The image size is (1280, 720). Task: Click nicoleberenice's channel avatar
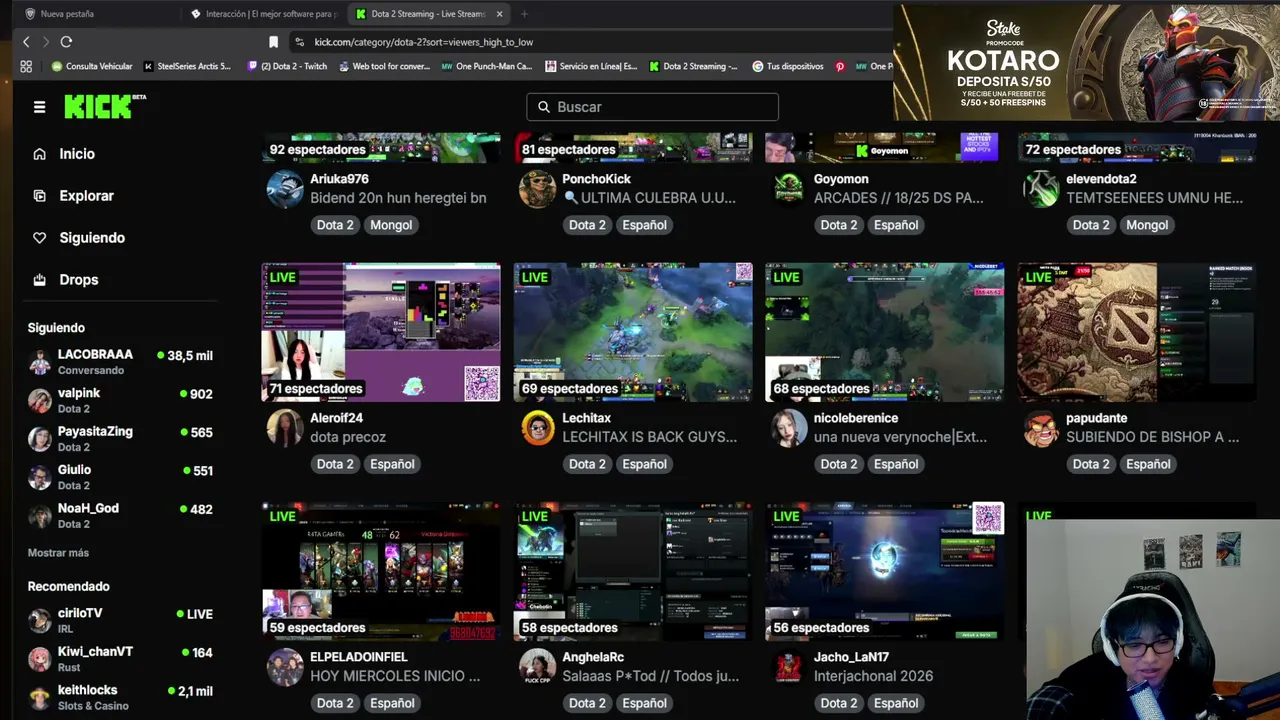[x=789, y=428]
